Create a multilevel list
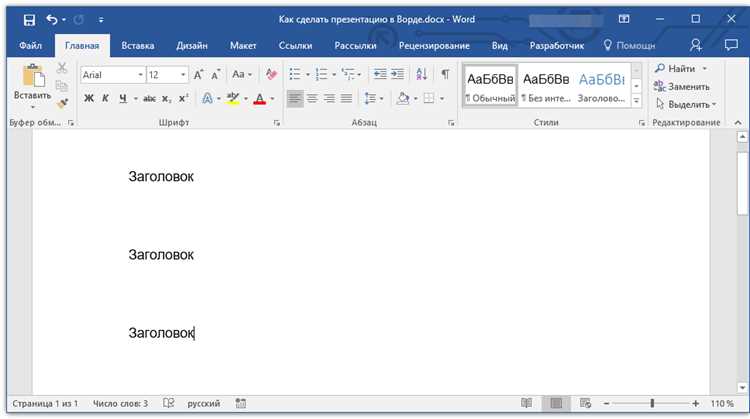 coord(348,74)
